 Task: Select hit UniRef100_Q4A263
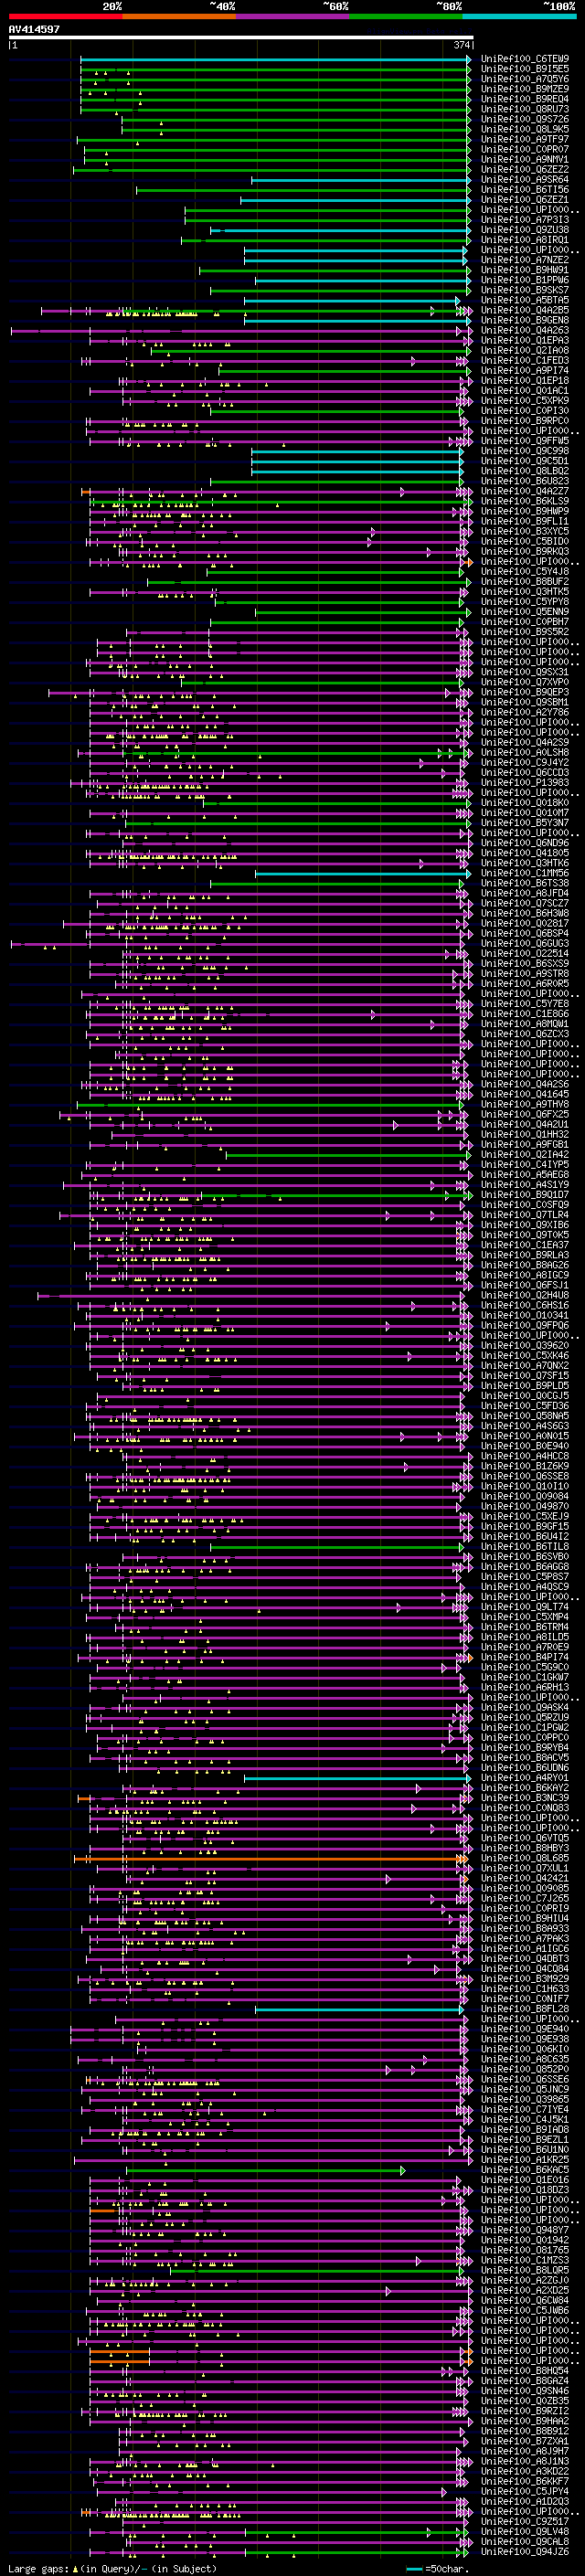pyautogui.click(x=525, y=330)
